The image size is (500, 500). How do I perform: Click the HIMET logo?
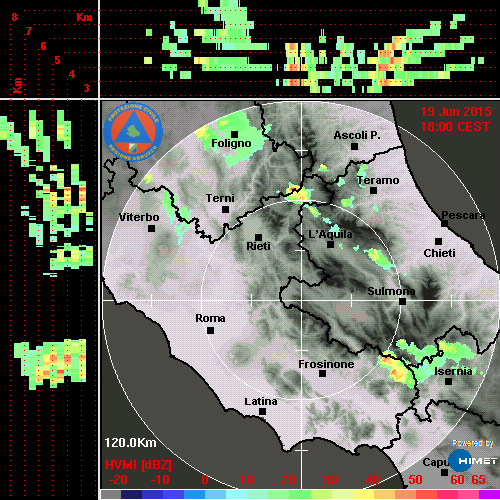pos(472,461)
